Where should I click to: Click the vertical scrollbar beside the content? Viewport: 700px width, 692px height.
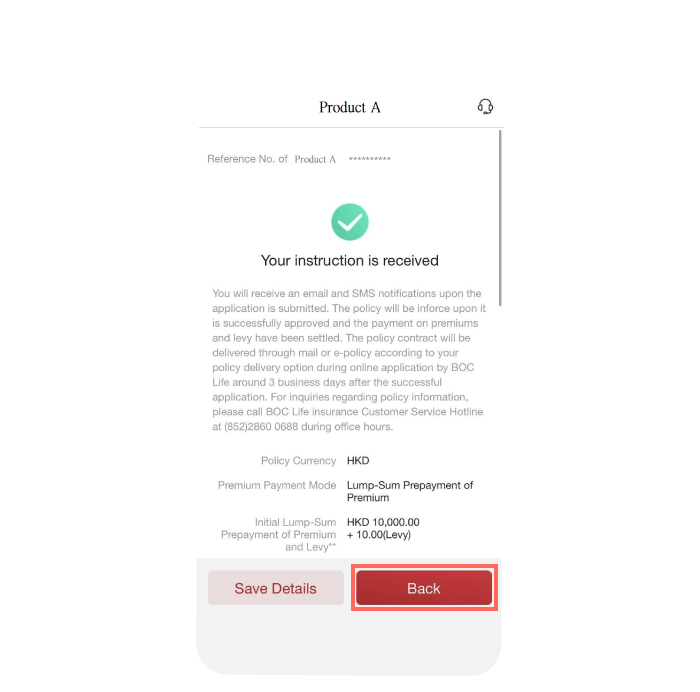[500, 218]
